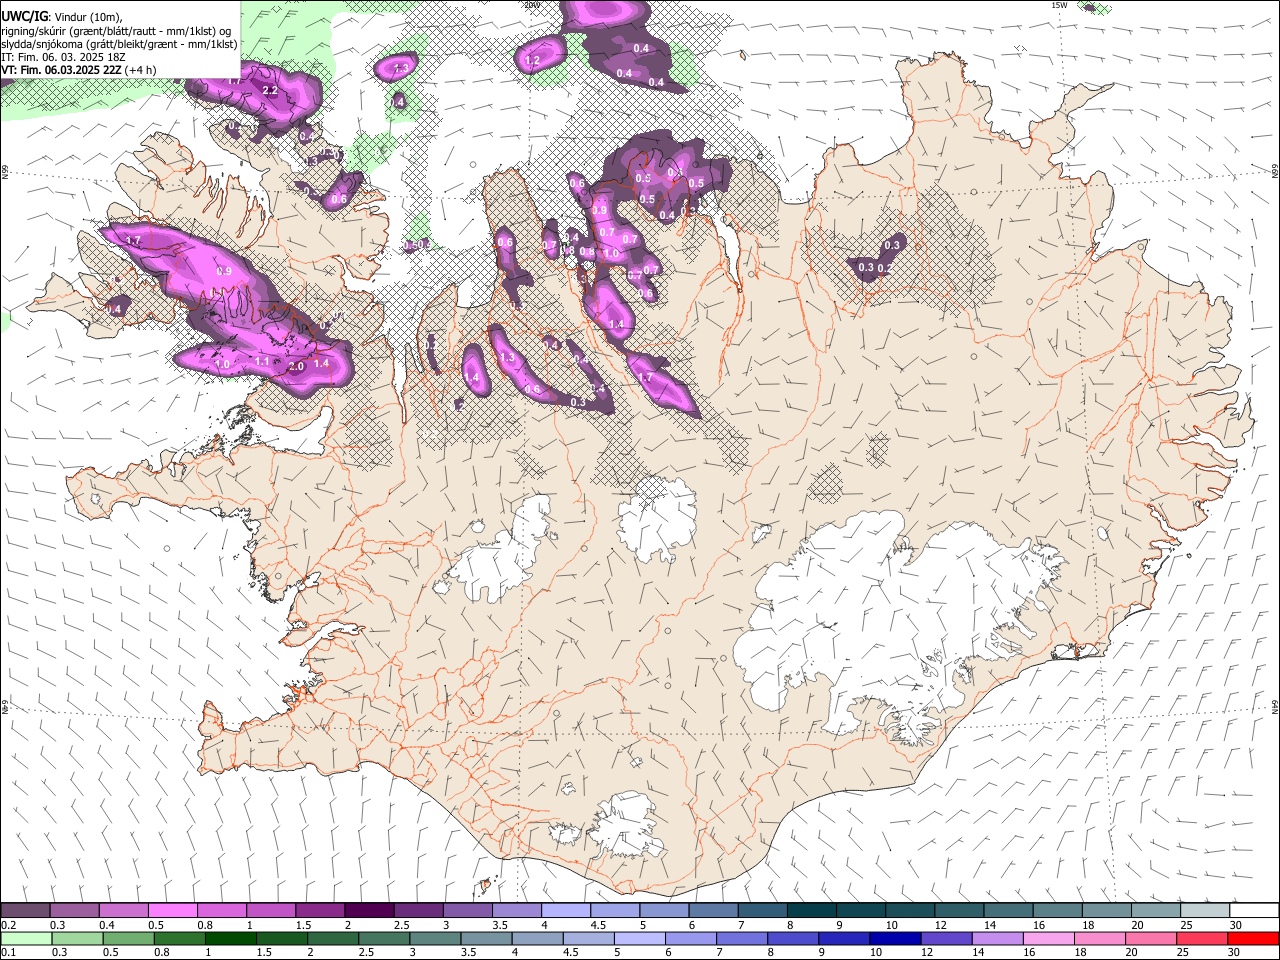Viewport: 1280px width, 960px height.
Task: Click the UWC/IG title text
Action: tap(24, 16)
